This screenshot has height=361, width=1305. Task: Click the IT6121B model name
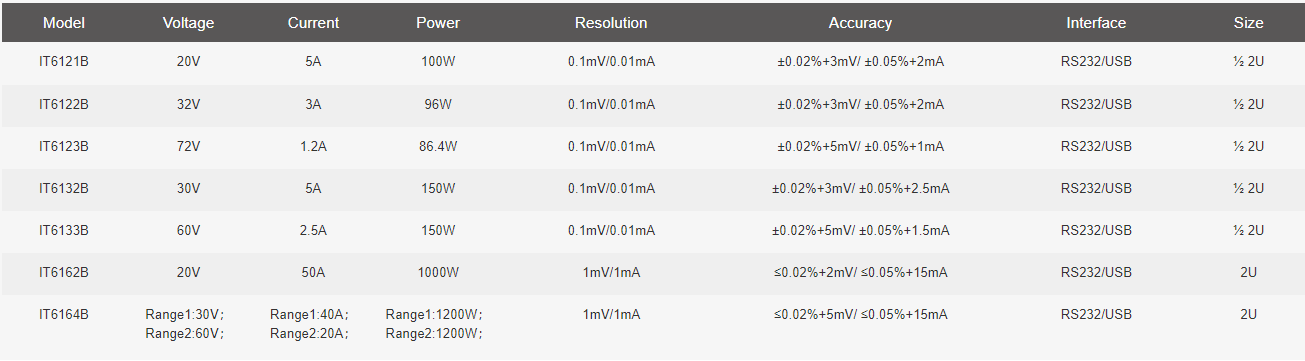[x=64, y=62]
